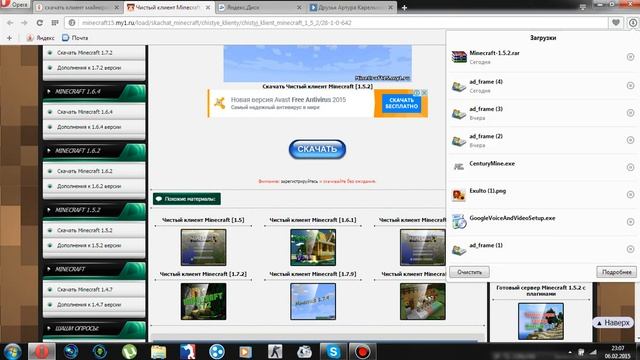Remove ad_frame (2) from downloads
This screenshot has height=360, width=640.
pos(630,140)
